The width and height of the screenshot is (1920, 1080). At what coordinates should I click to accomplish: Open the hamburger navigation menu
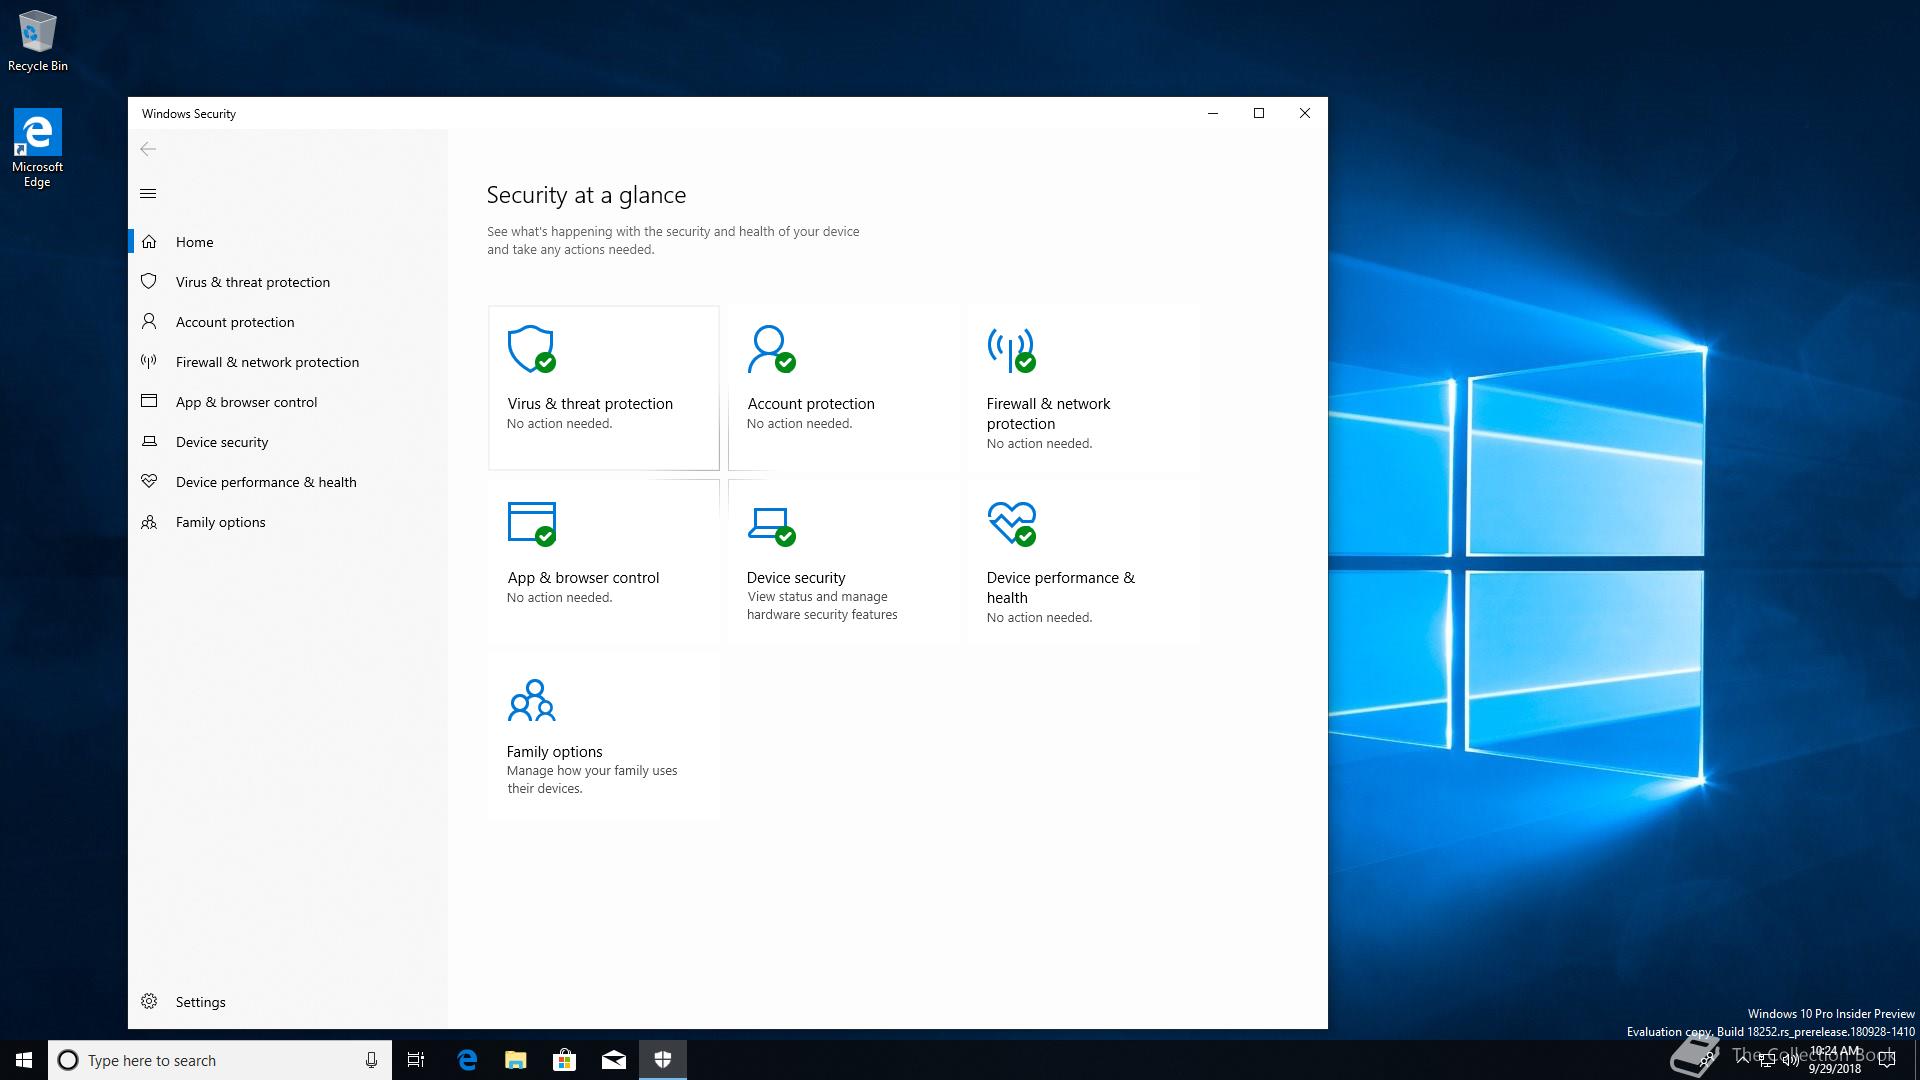point(148,194)
